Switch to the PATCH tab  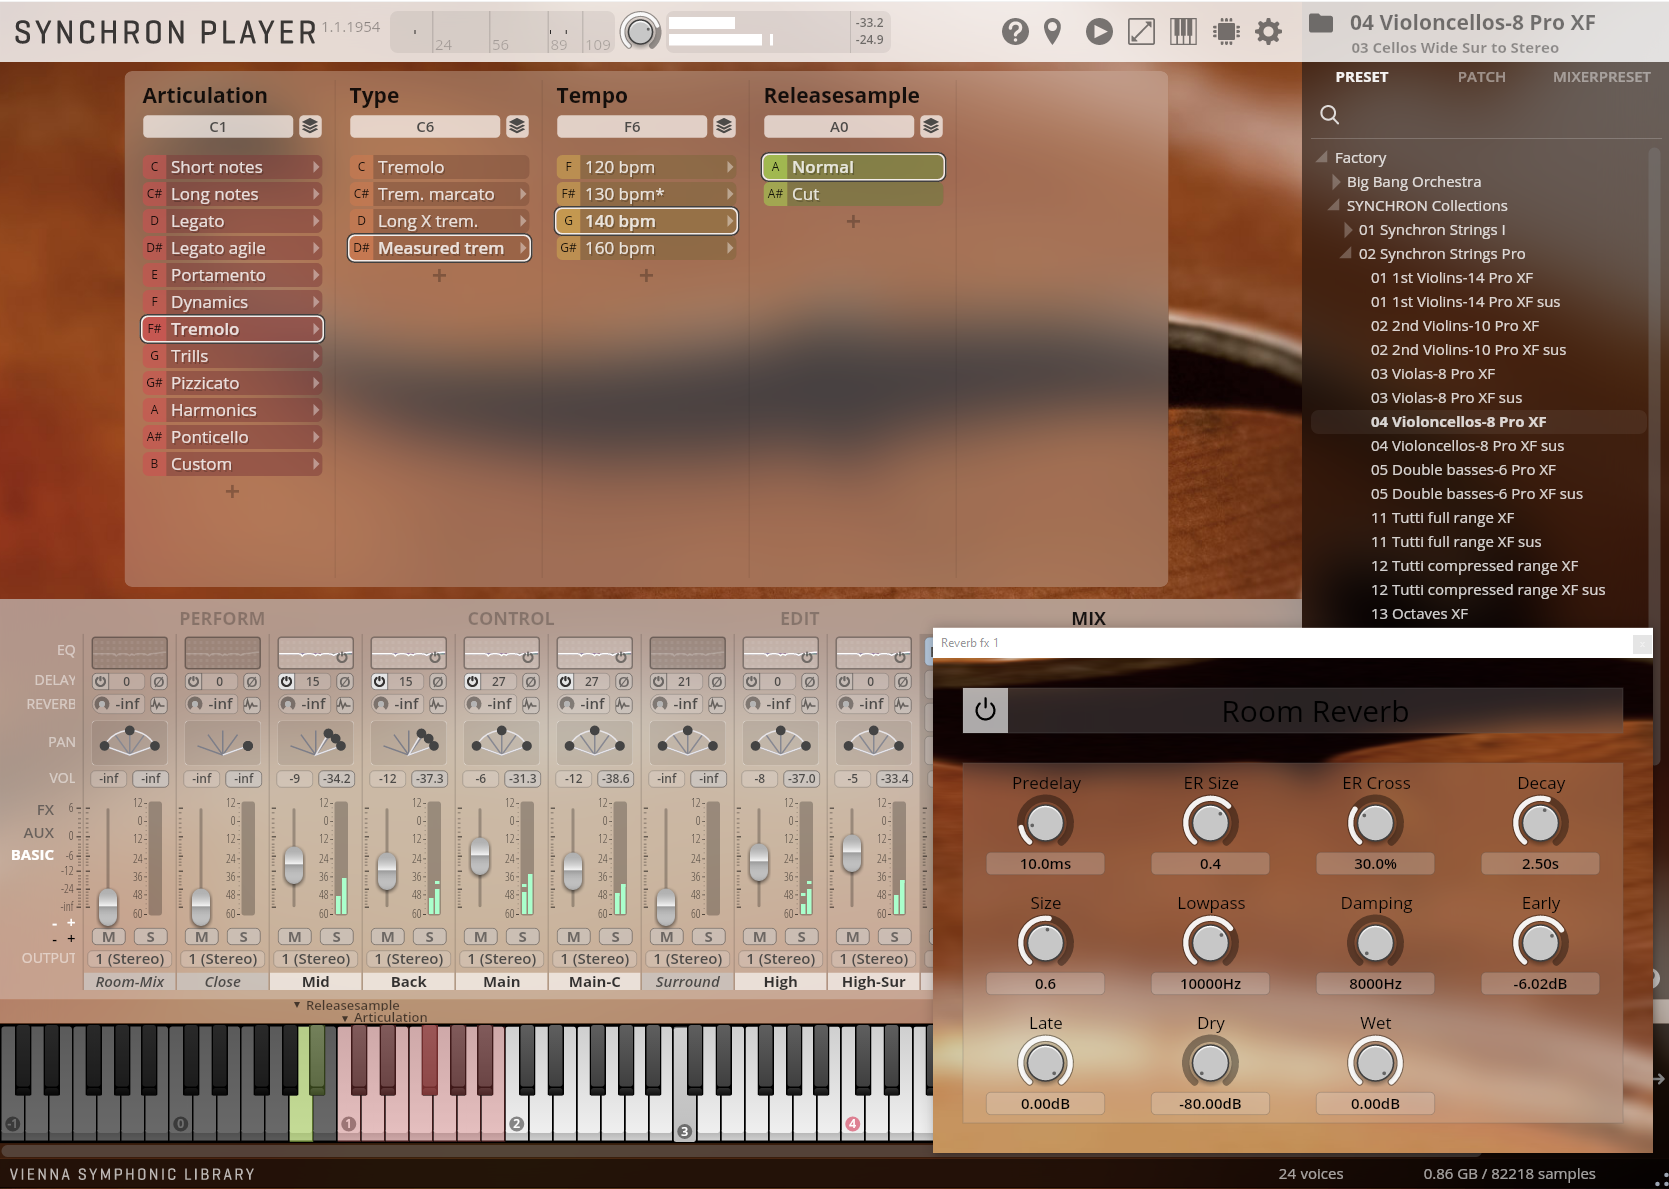(1481, 76)
